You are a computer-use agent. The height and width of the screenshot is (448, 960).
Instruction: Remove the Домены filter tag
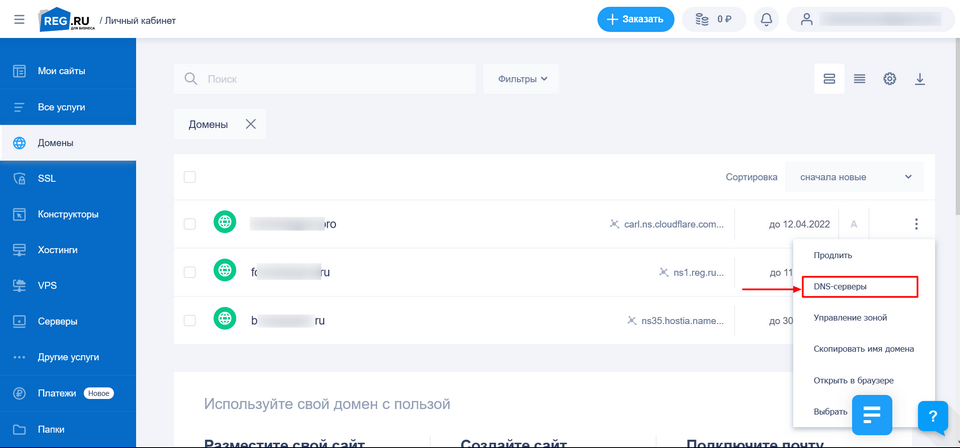coord(250,124)
